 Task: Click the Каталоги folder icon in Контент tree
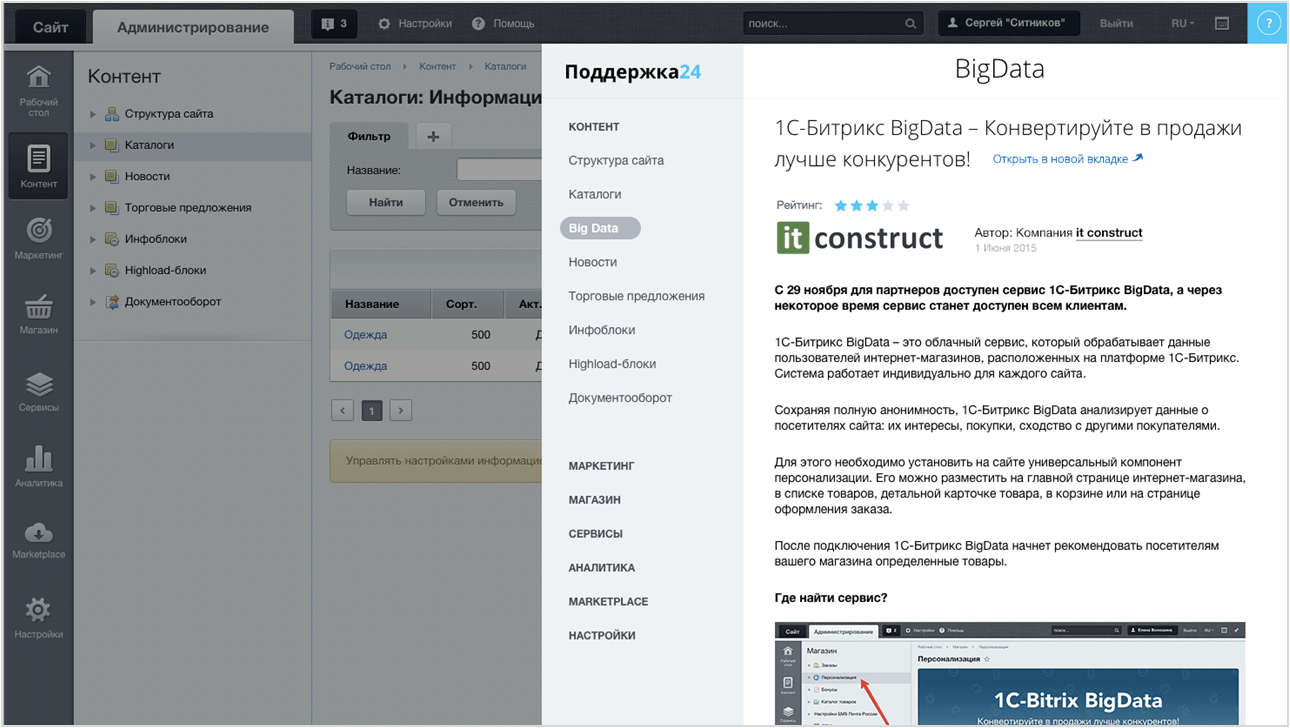[112, 145]
